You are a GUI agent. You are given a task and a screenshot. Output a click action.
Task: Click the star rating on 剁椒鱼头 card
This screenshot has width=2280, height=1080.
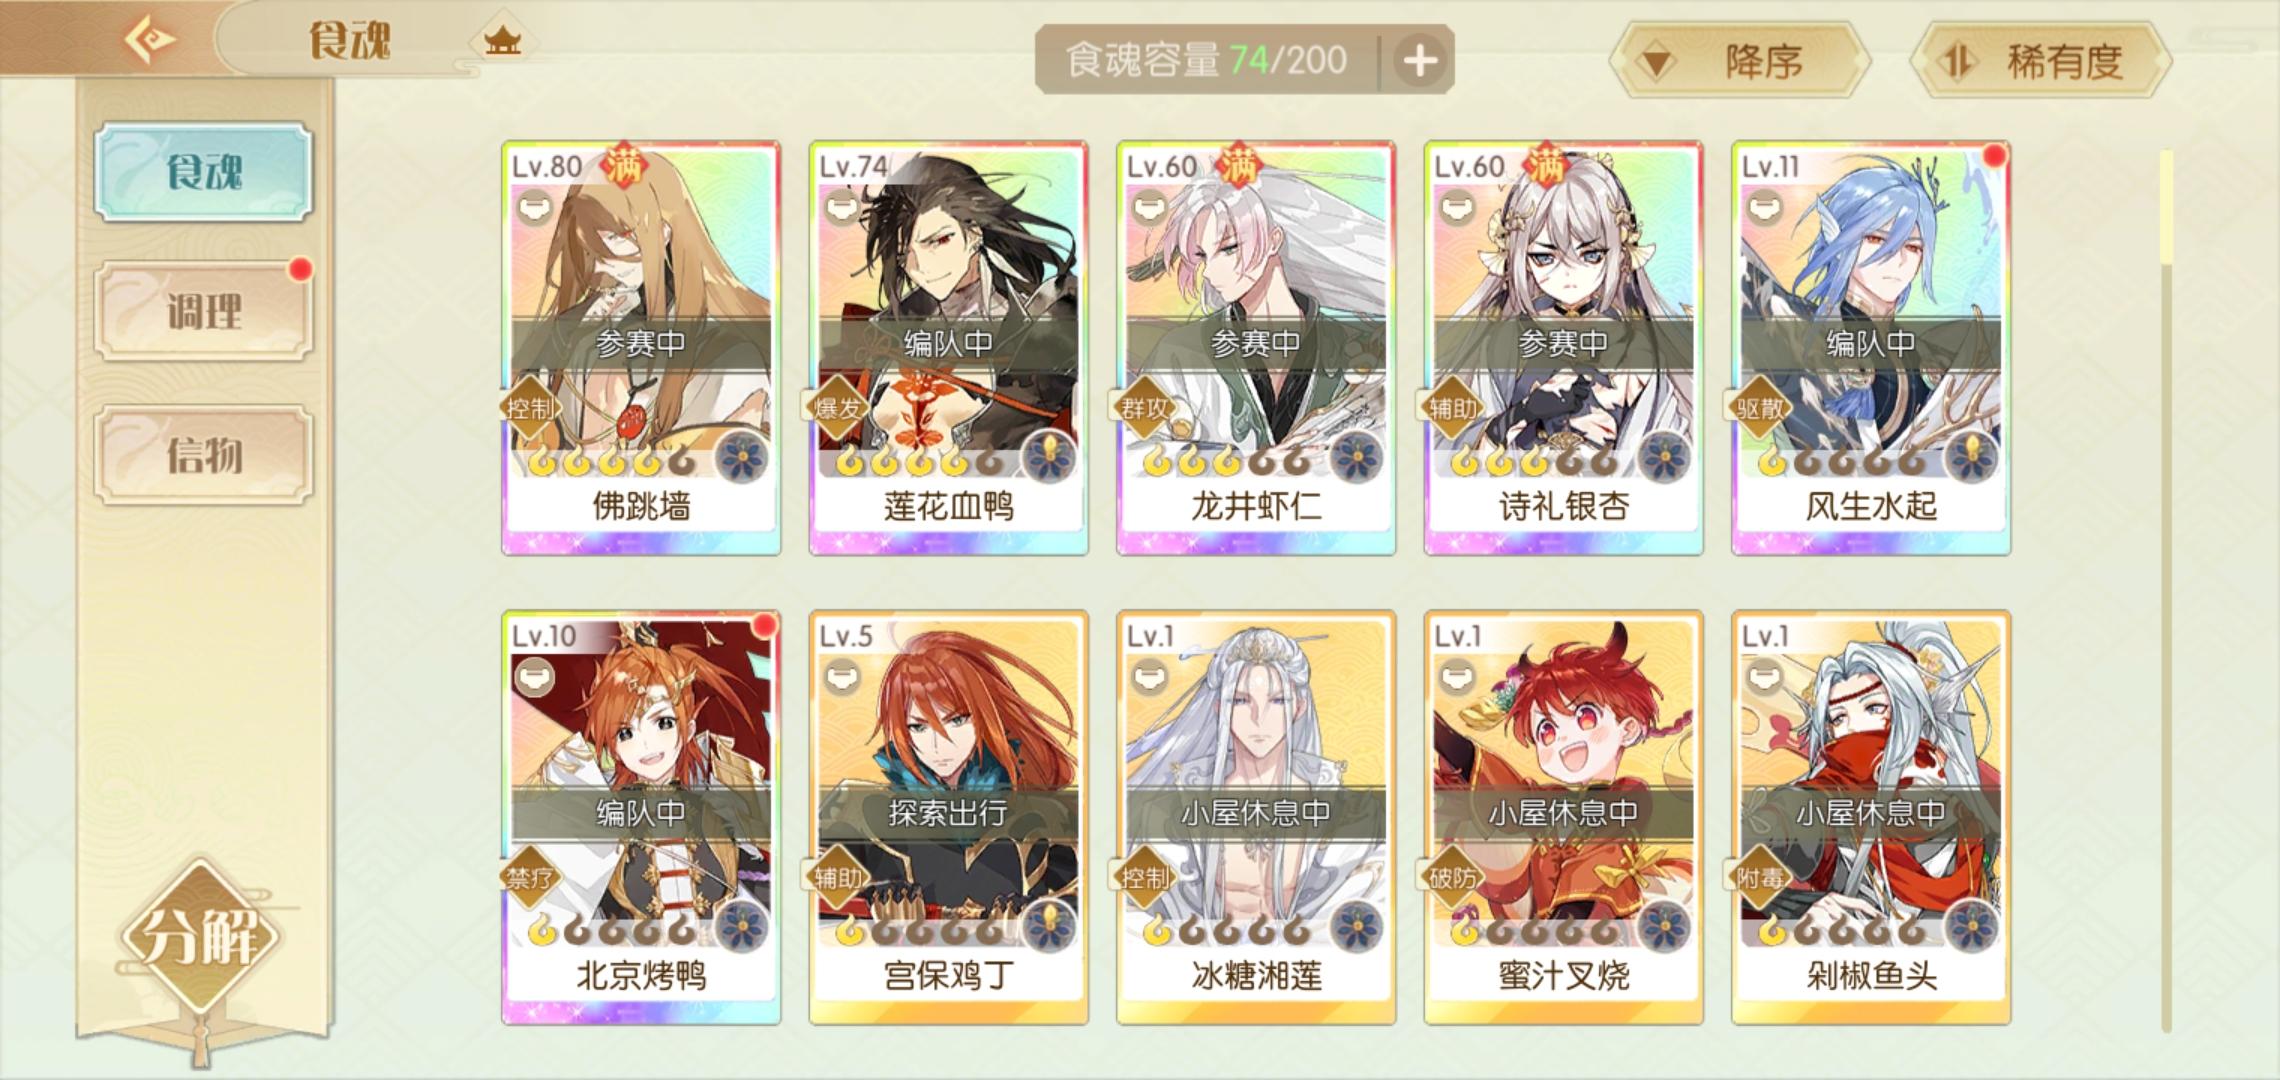[1842, 932]
